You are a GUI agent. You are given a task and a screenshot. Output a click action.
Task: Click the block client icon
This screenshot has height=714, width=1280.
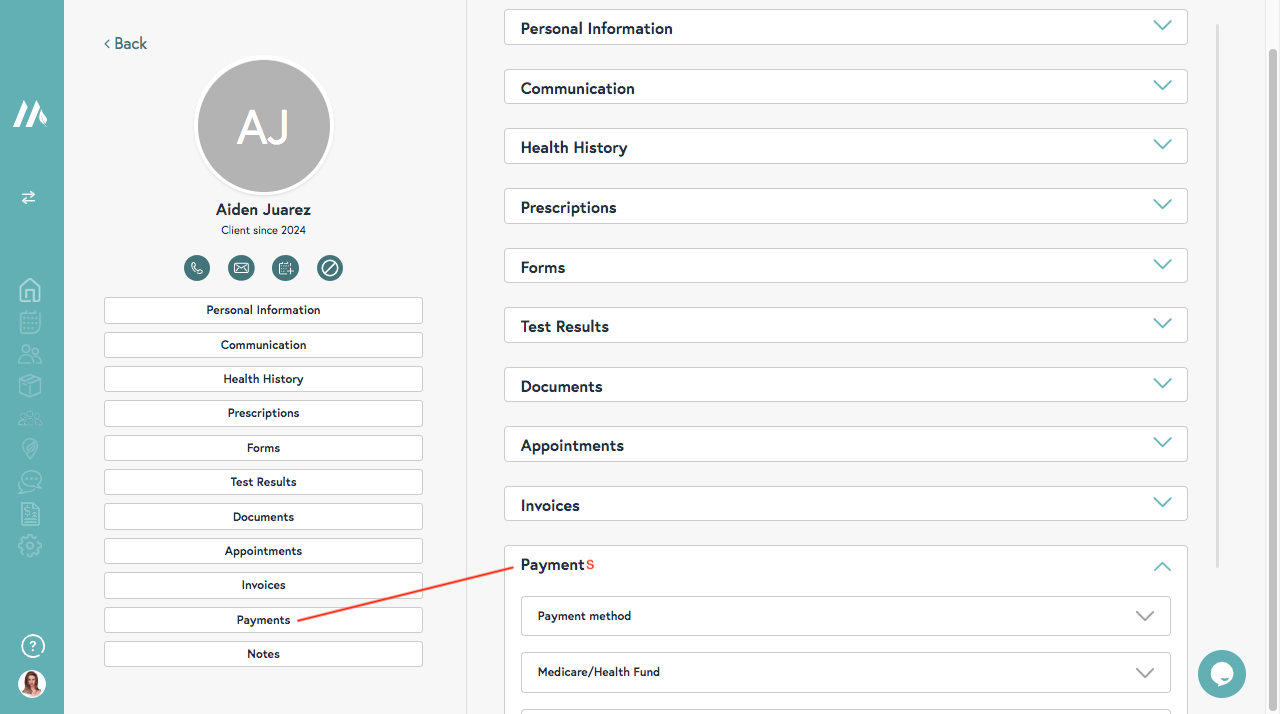click(x=330, y=268)
